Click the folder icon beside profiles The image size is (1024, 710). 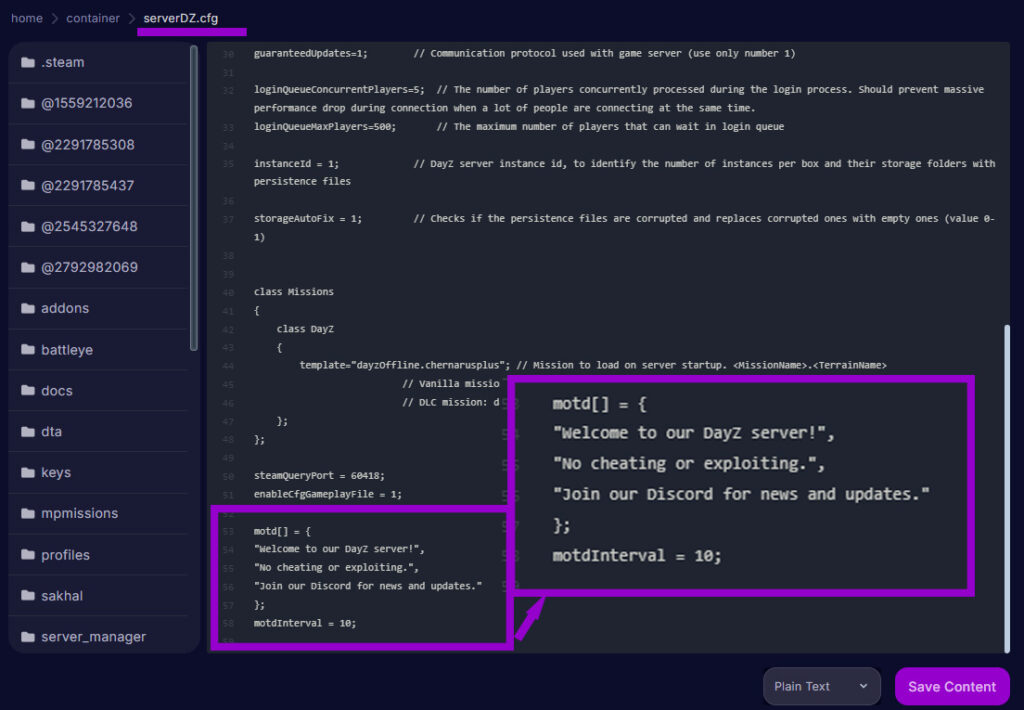pyautogui.click(x=27, y=554)
